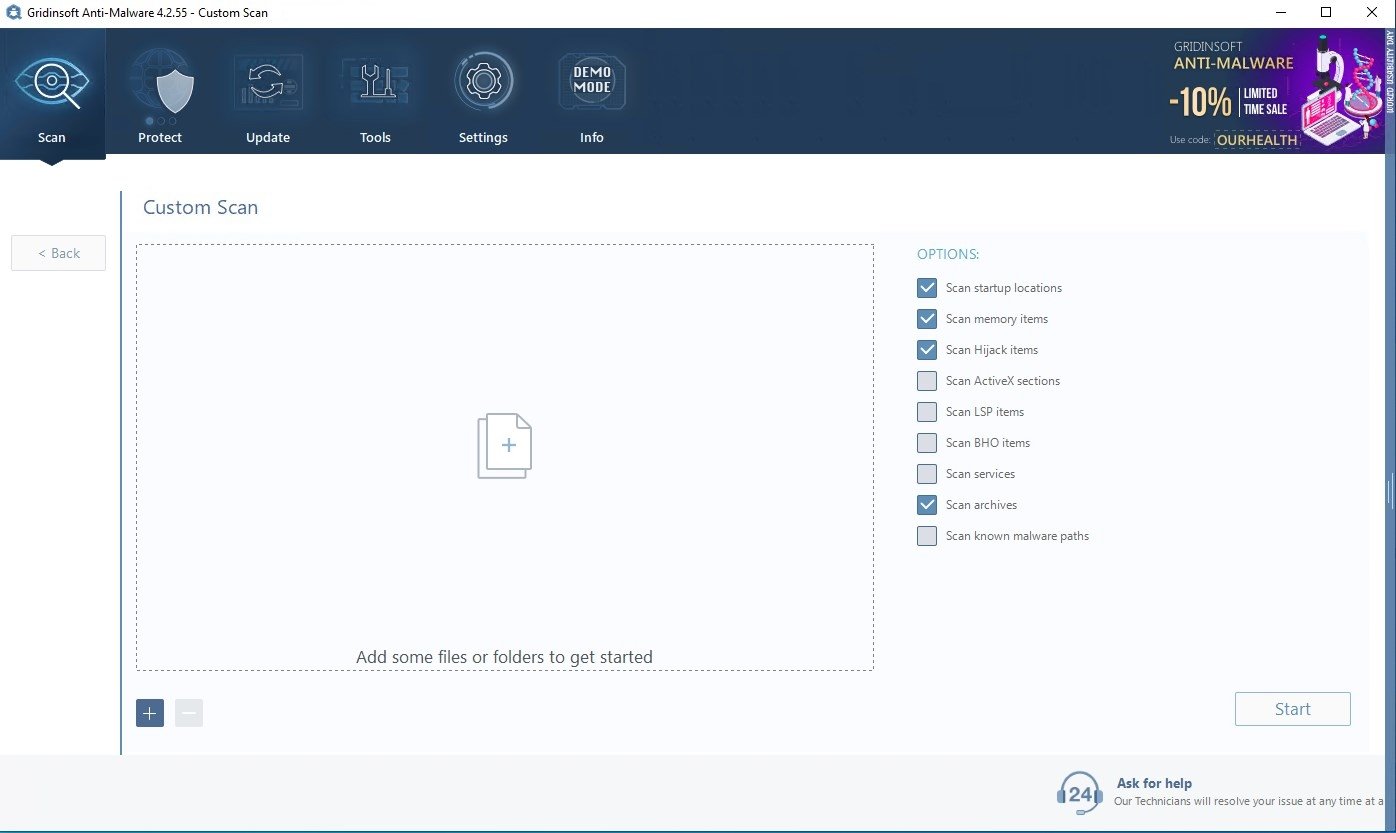Click the 24-hour support headset icon
Viewport: 1396px width, 833px height.
1080,793
